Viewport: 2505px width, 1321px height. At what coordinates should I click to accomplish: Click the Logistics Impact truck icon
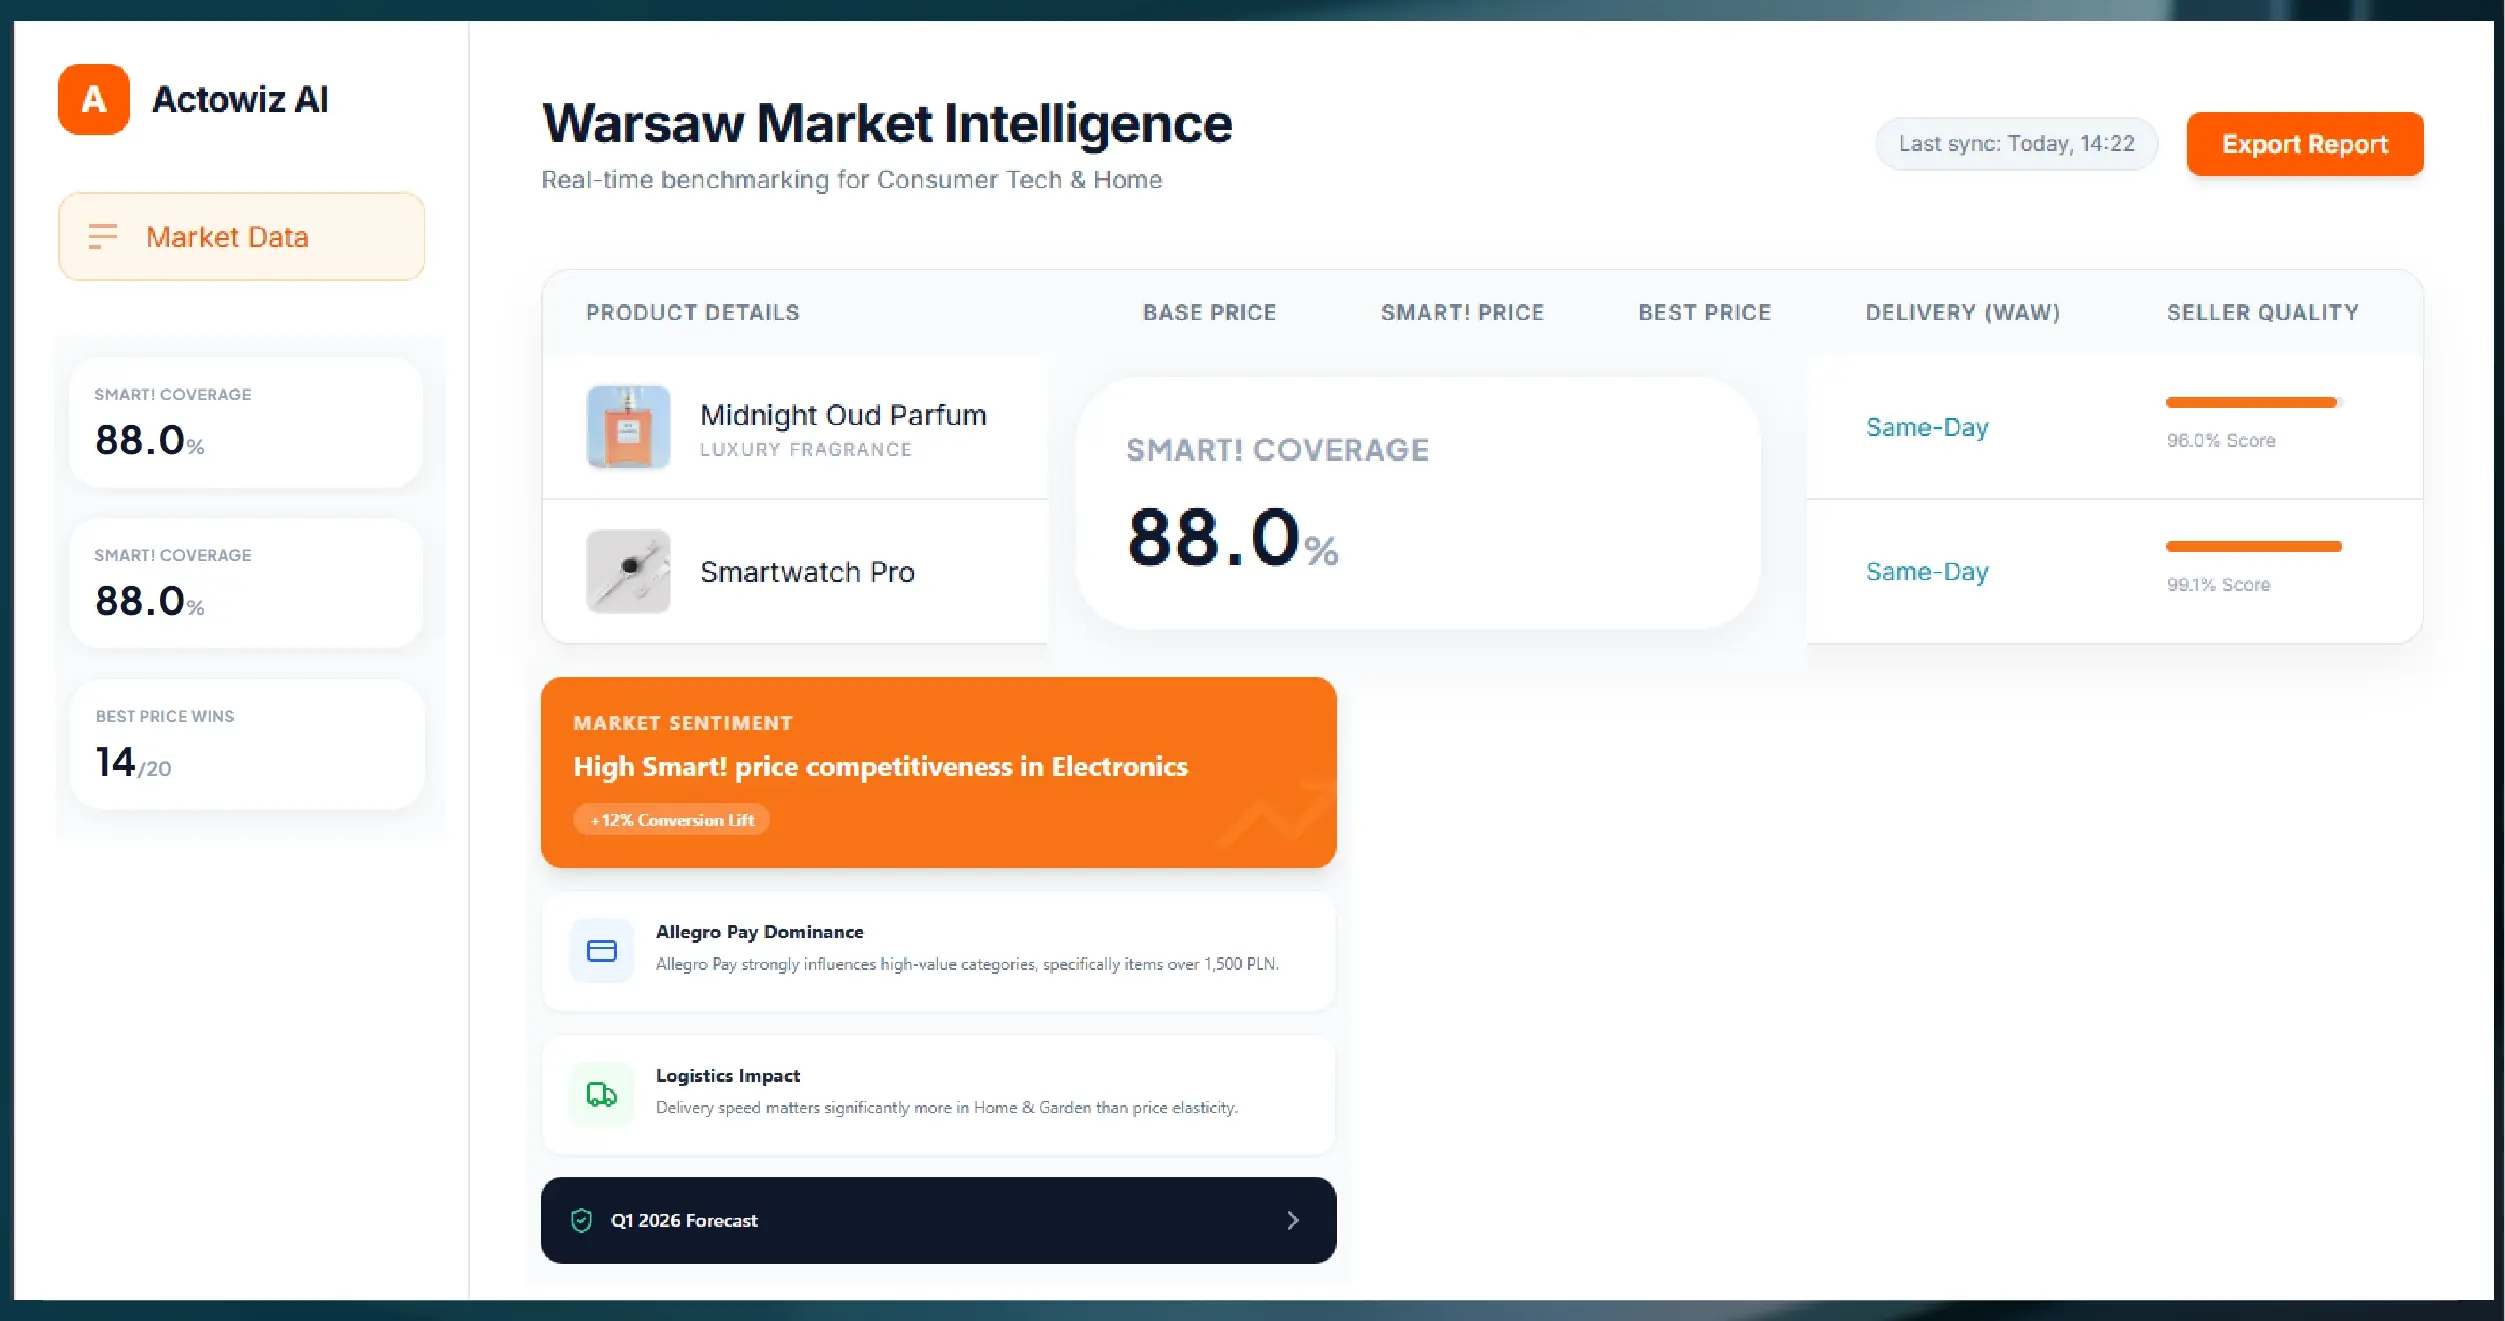(x=601, y=1094)
